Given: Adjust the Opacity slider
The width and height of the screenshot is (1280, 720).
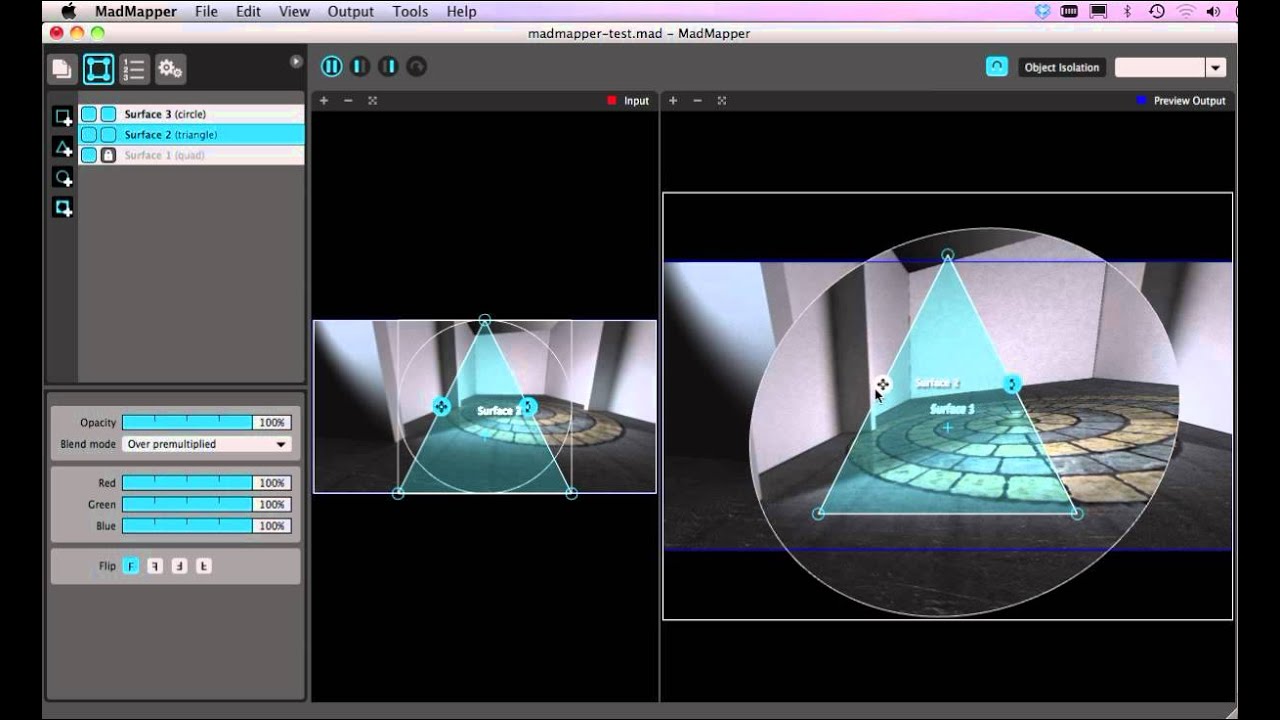Looking at the screenshot, I should (x=187, y=423).
